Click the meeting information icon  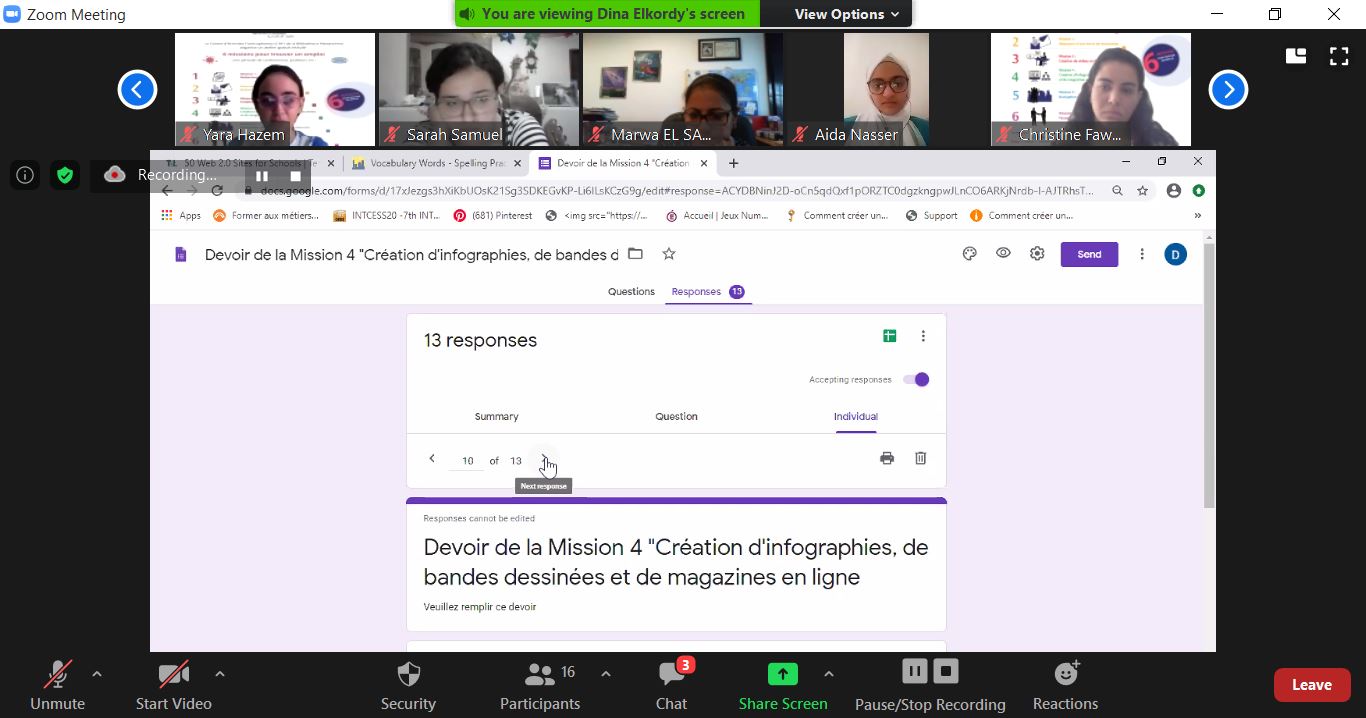pyautogui.click(x=25, y=175)
